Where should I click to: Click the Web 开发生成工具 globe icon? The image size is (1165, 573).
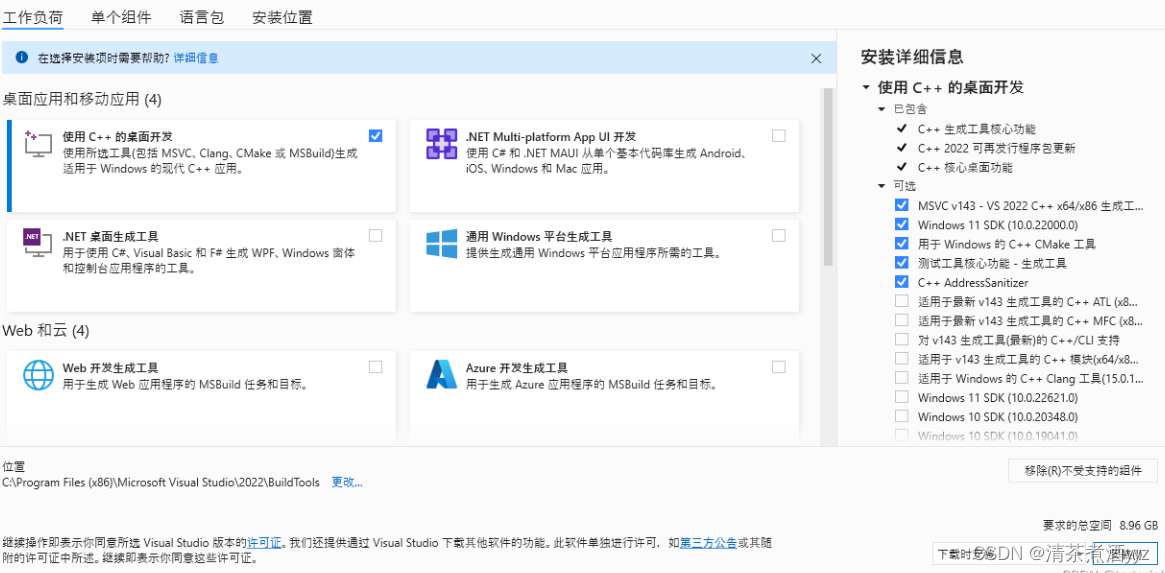click(38, 375)
